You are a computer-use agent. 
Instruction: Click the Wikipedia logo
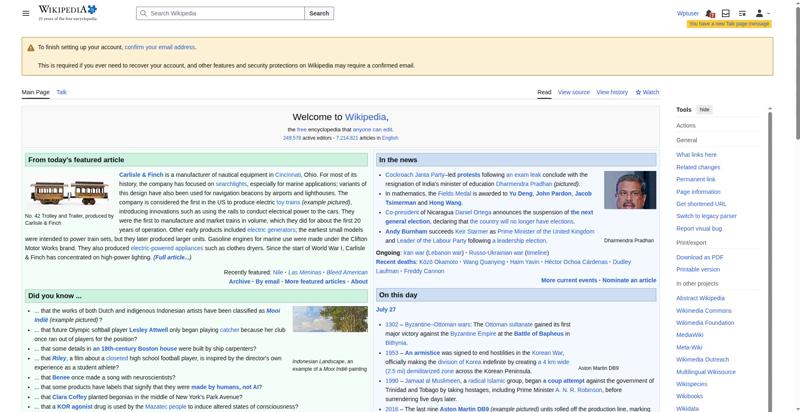click(x=68, y=13)
